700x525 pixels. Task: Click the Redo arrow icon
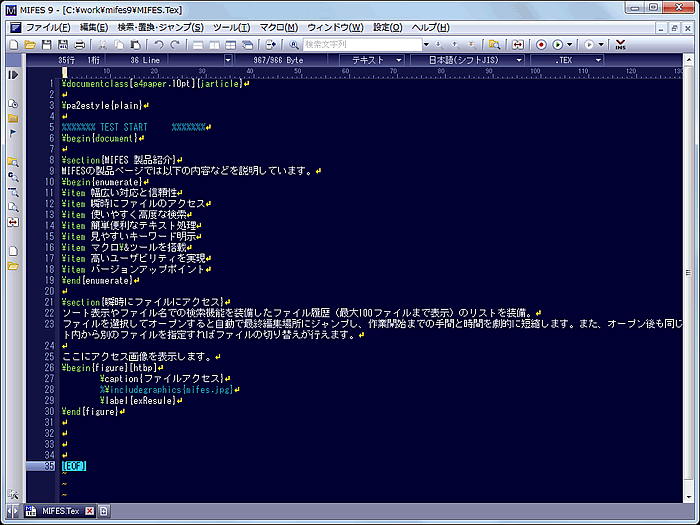tap(175, 45)
